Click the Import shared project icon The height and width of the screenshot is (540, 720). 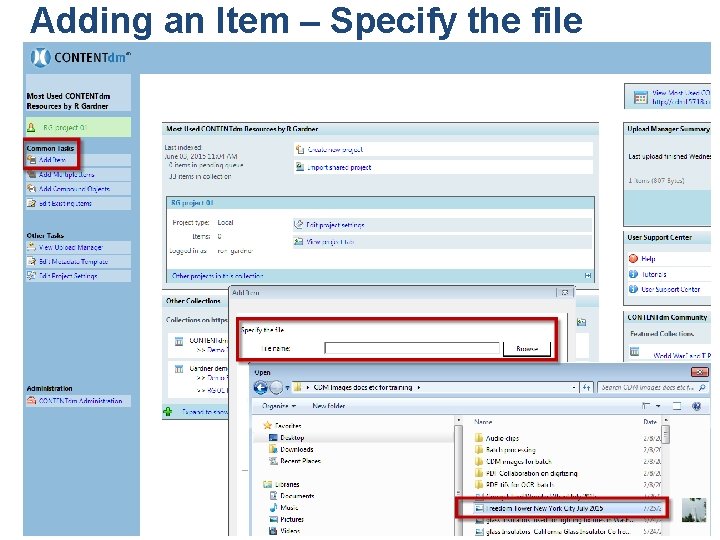tap(300, 167)
